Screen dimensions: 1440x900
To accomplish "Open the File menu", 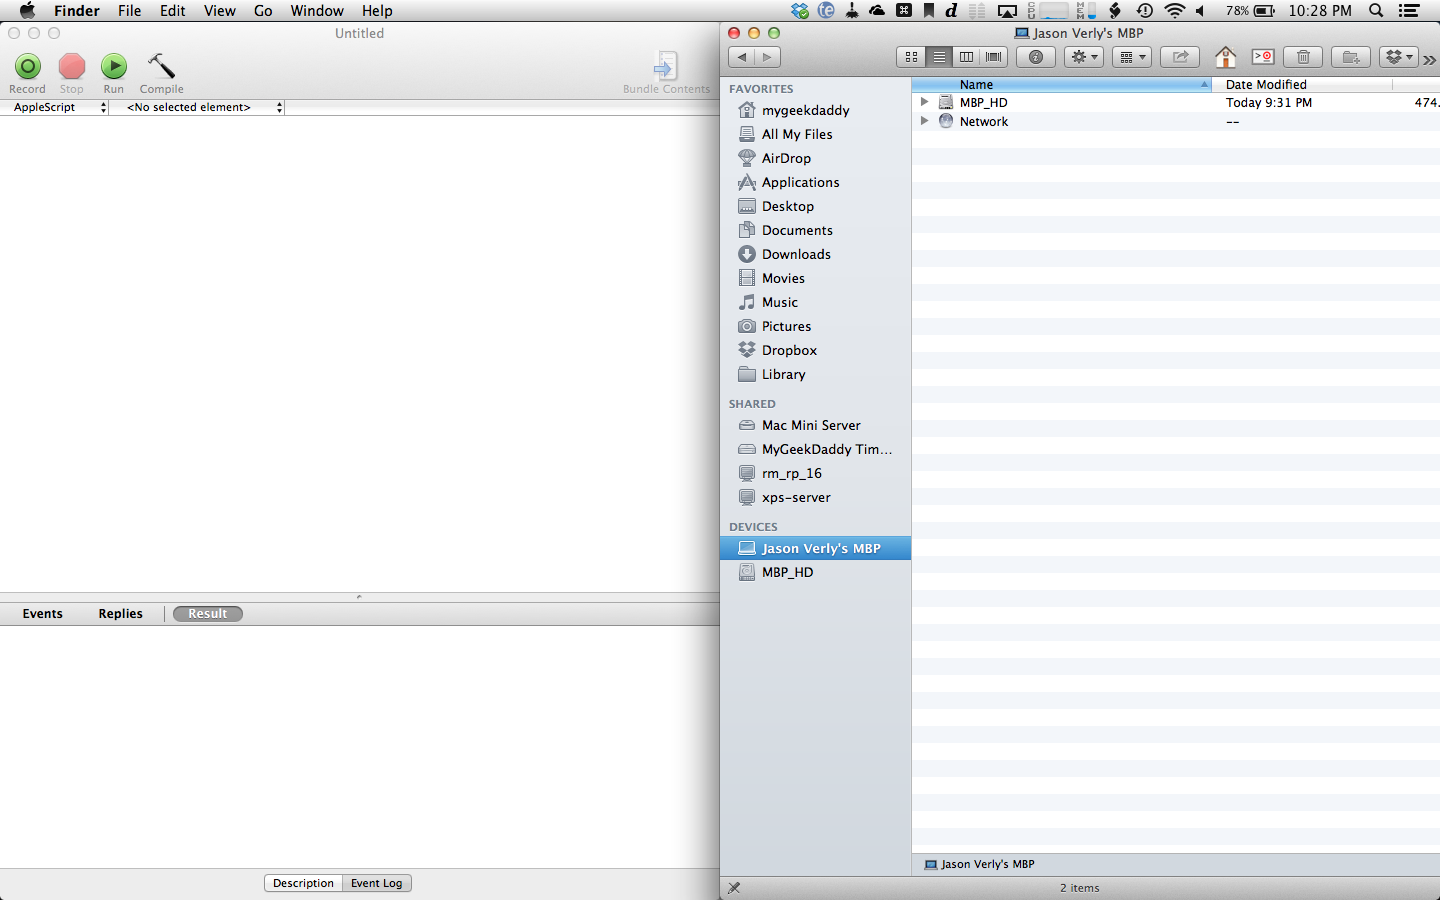I will point(129,11).
